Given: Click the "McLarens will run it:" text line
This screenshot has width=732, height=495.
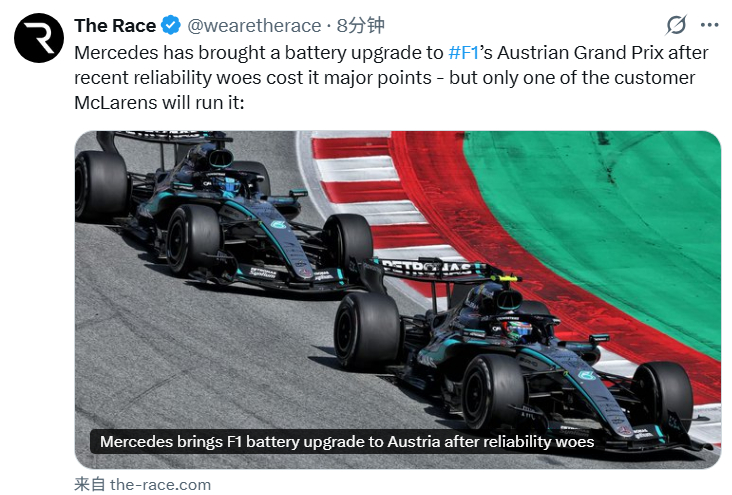Looking at the screenshot, I should pos(159,103).
